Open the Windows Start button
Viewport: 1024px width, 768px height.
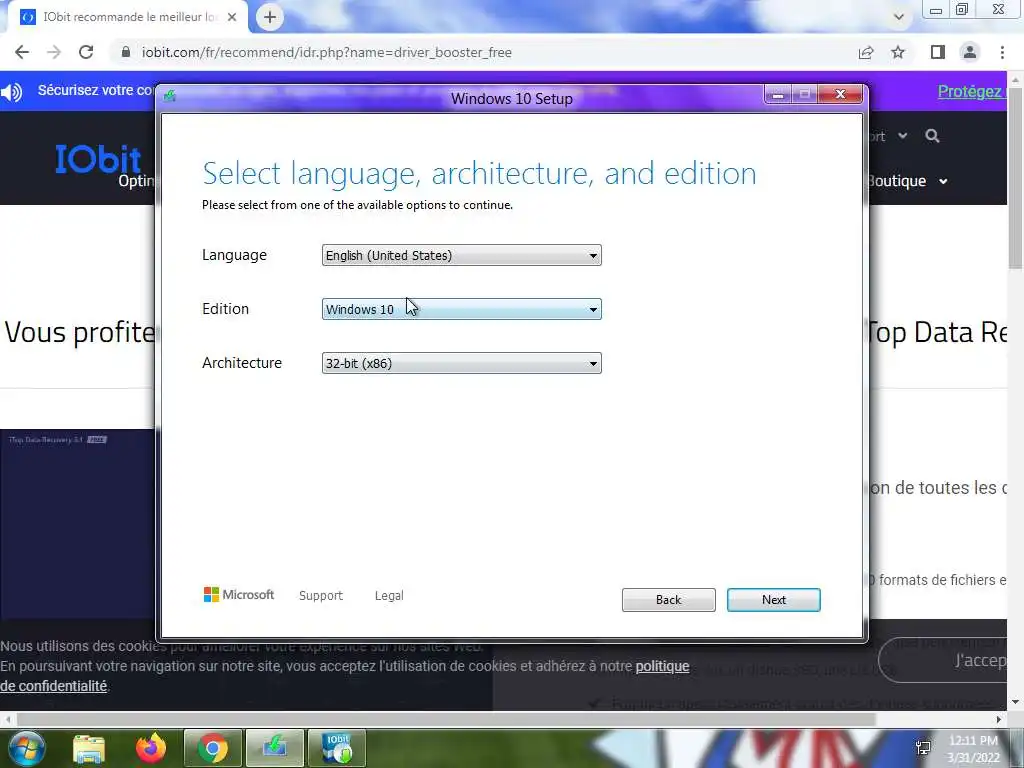[x=26, y=748]
